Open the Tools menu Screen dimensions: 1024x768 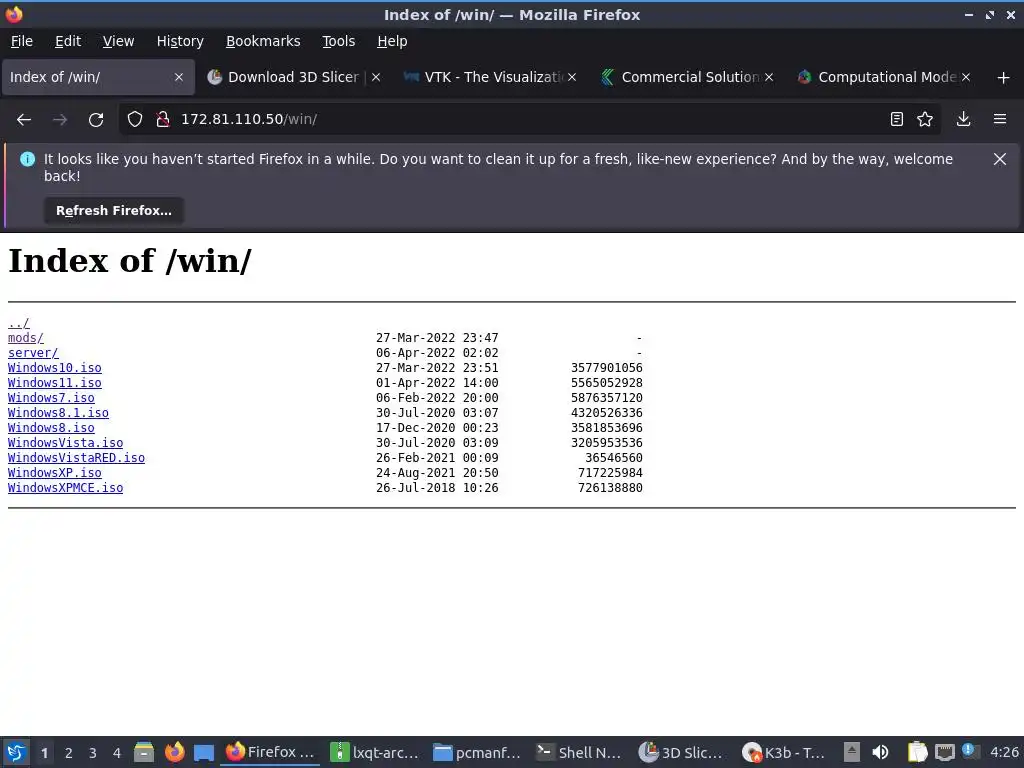click(x=338, y=41)
